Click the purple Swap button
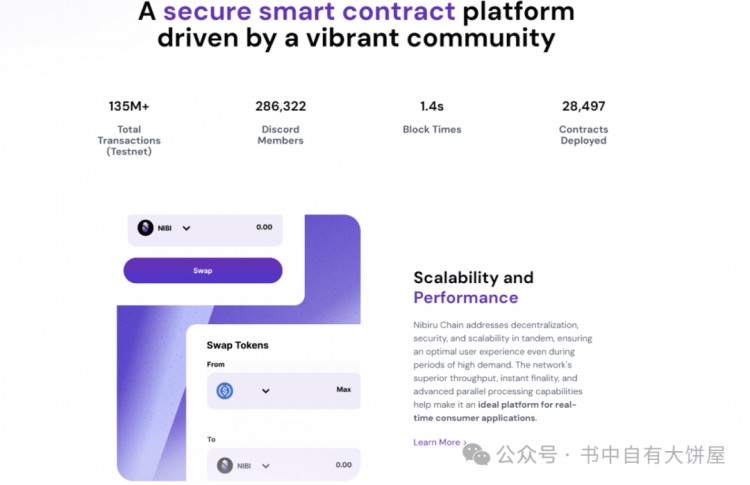750x485 pixels. pyautogui.click(x=203, y=270)
